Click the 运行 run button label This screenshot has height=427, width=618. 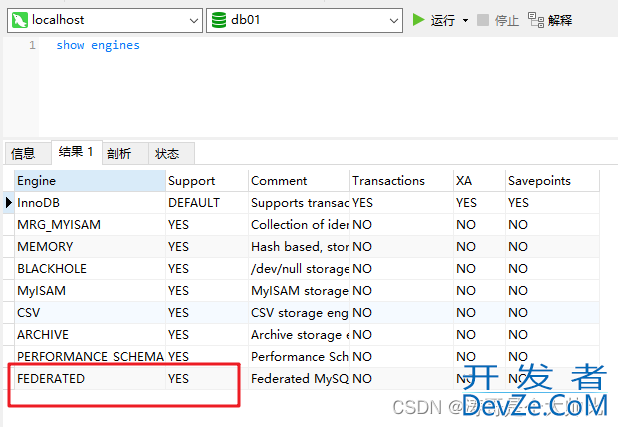pyautogui.click(x=443, y=20)
